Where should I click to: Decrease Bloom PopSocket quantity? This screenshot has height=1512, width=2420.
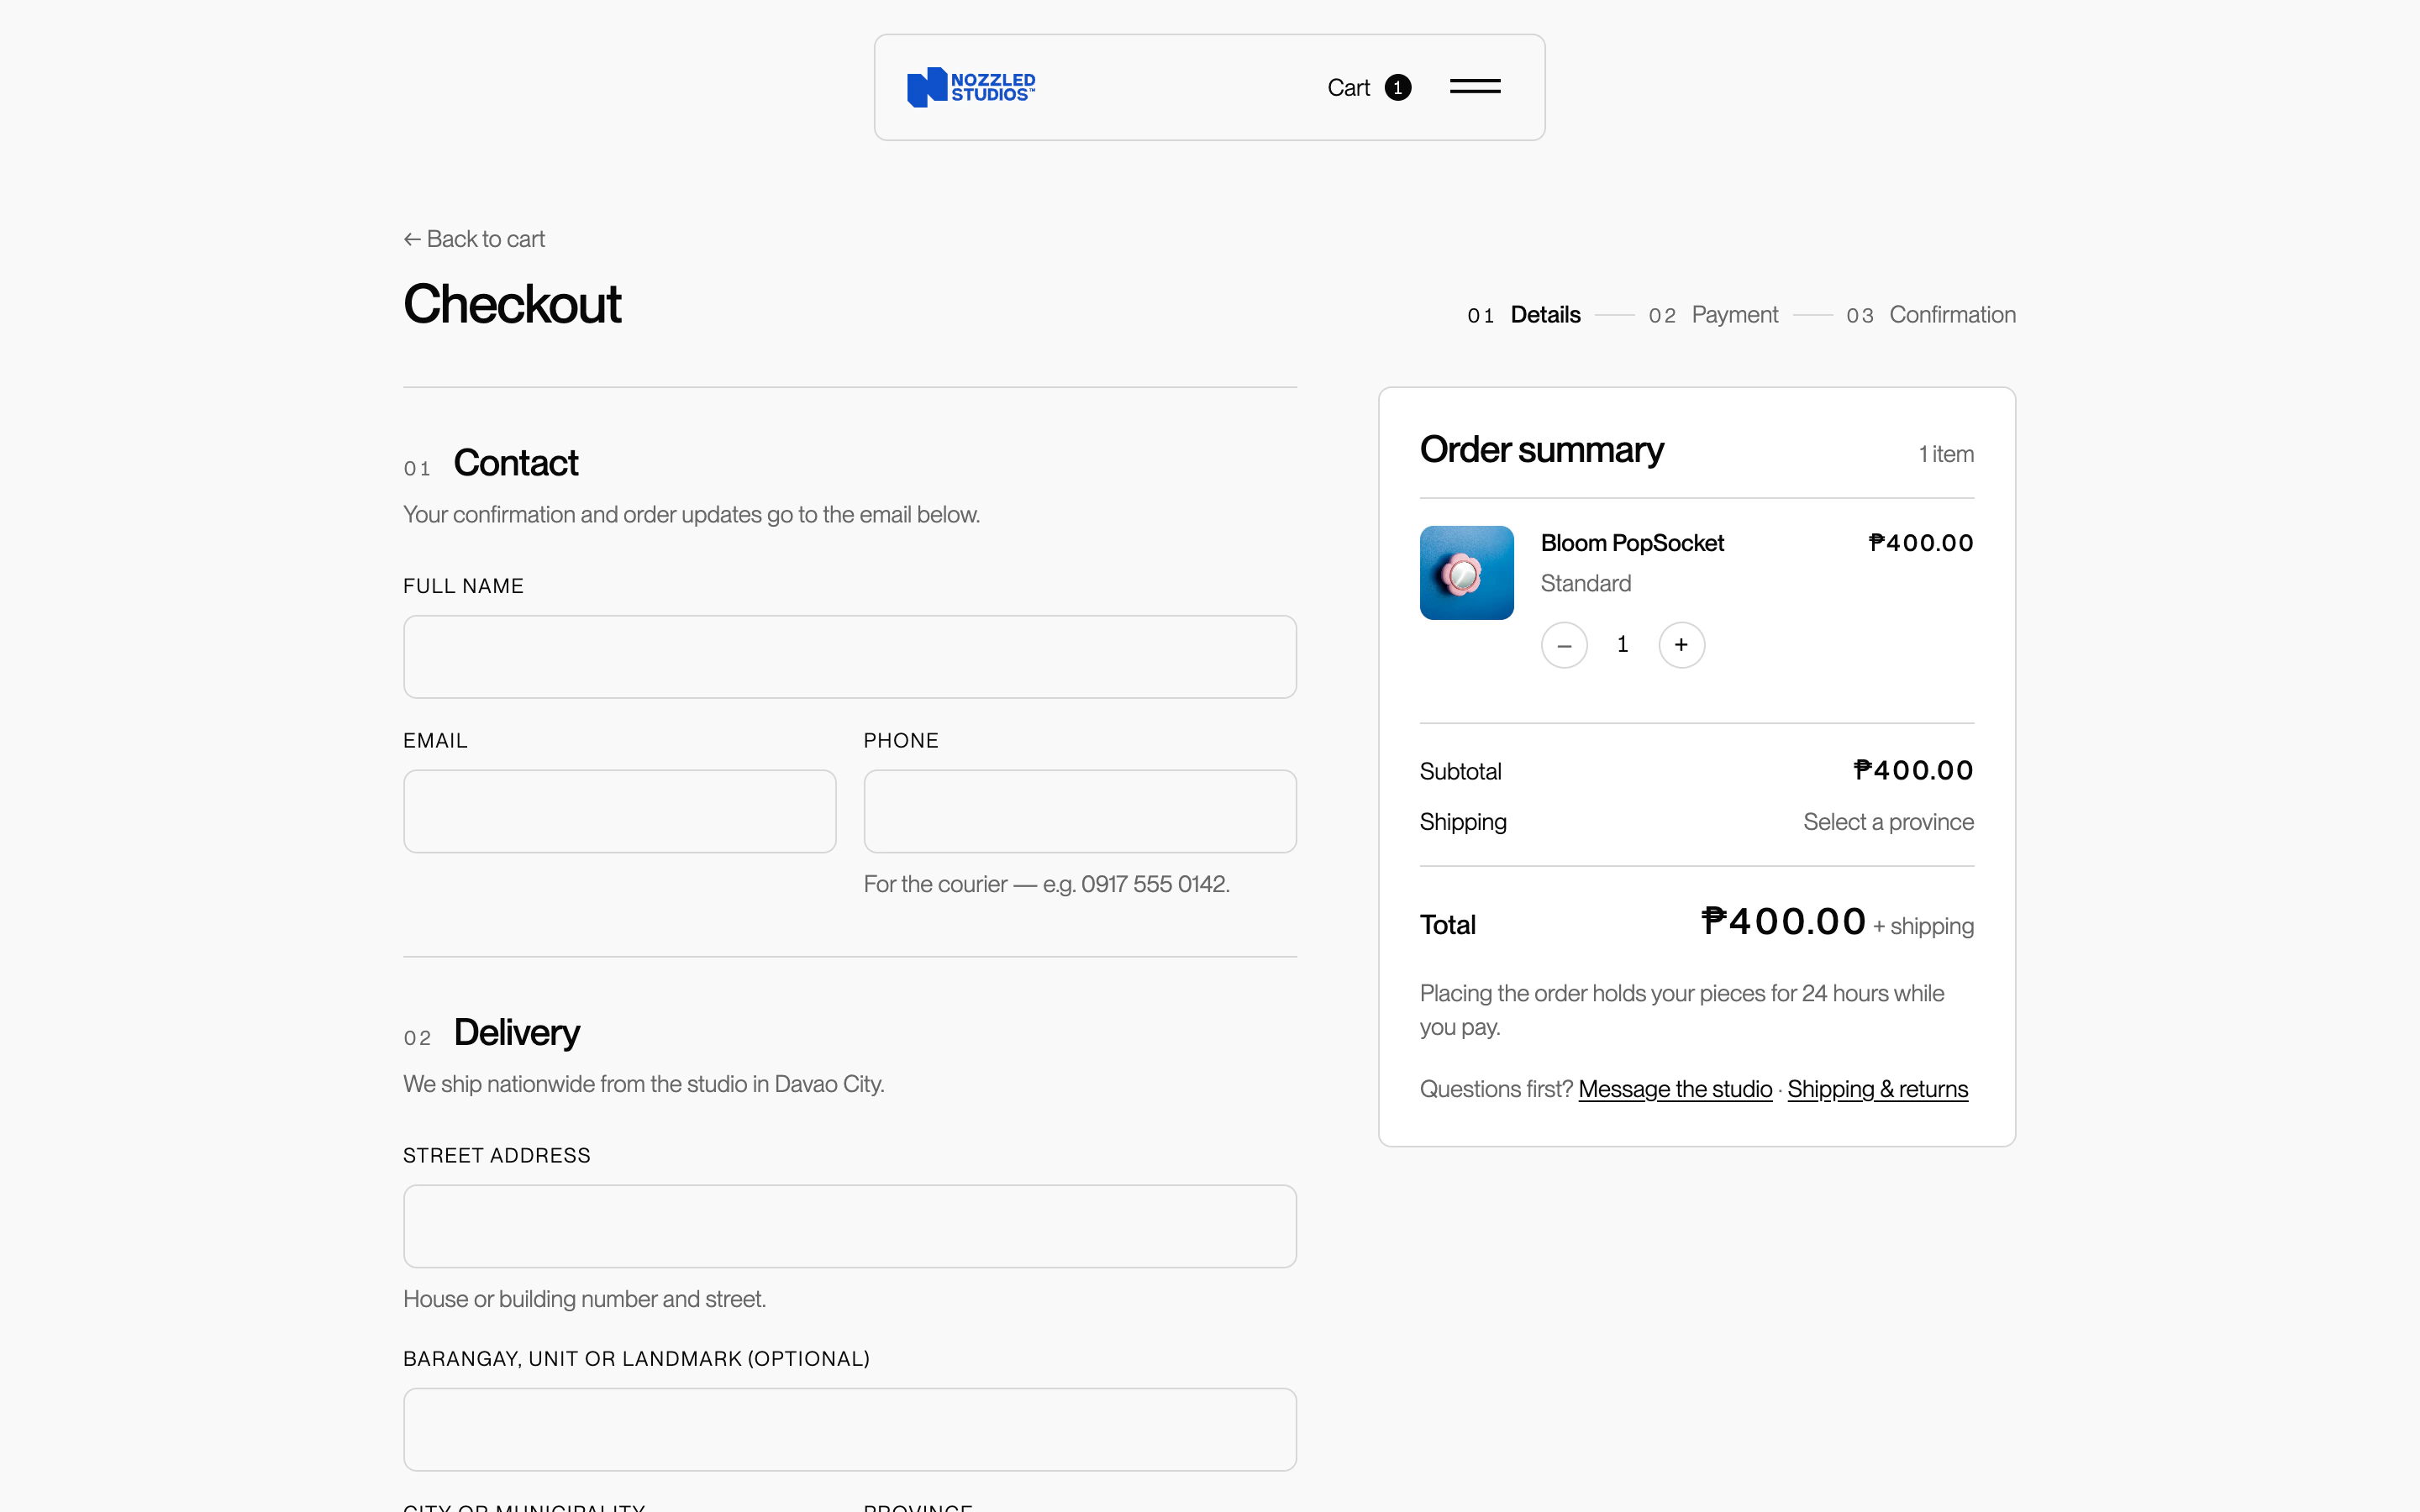(1564, 645)
